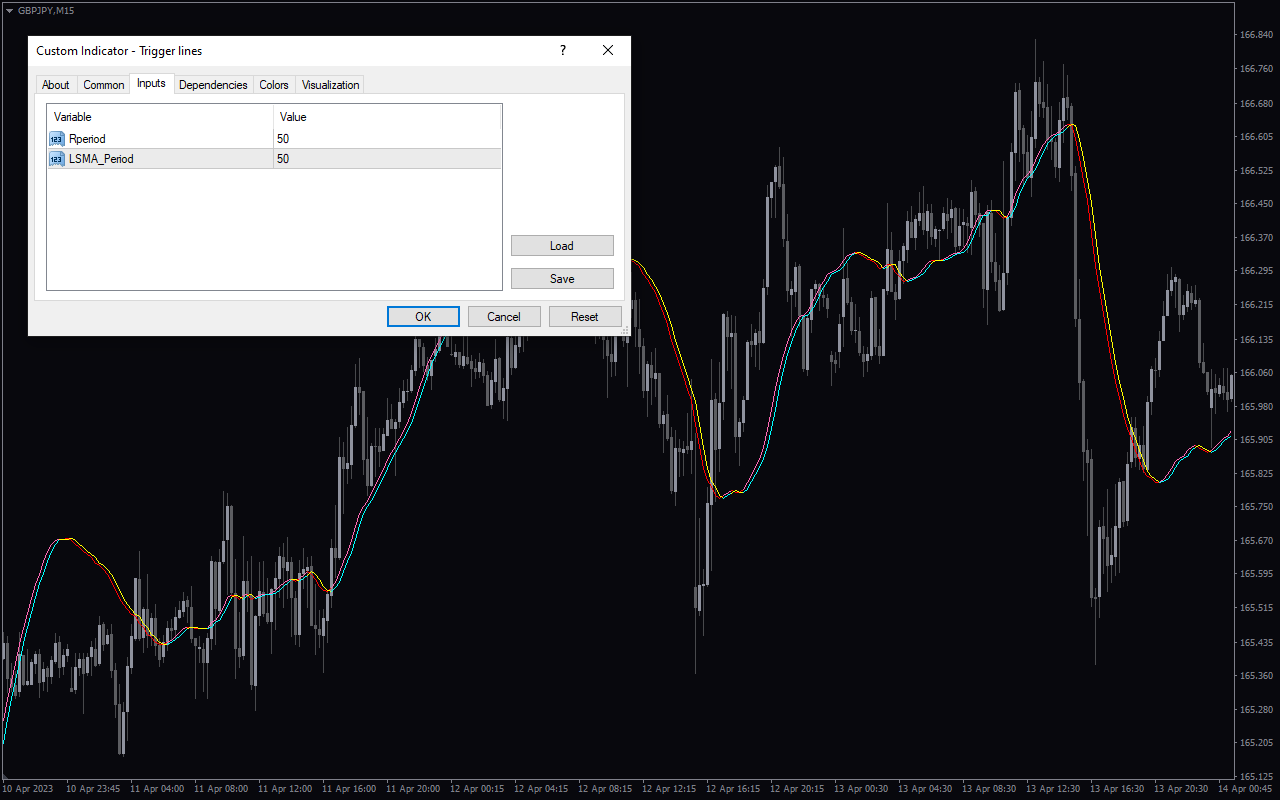The height and width of the screenshot is (800, 1280).
Task: Close the Trigger lines dialog
Action: [x=607, y=50]
